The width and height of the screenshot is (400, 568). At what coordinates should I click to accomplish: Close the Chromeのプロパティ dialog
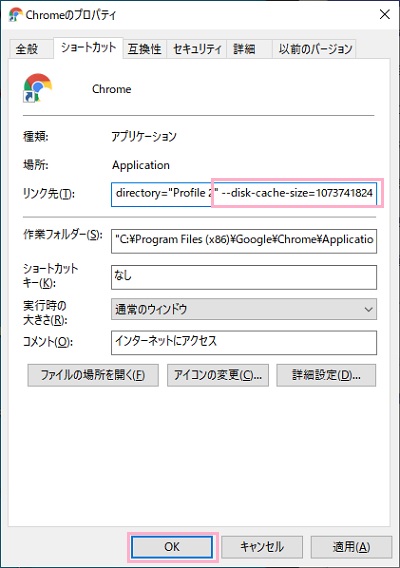tap(384, 14)
